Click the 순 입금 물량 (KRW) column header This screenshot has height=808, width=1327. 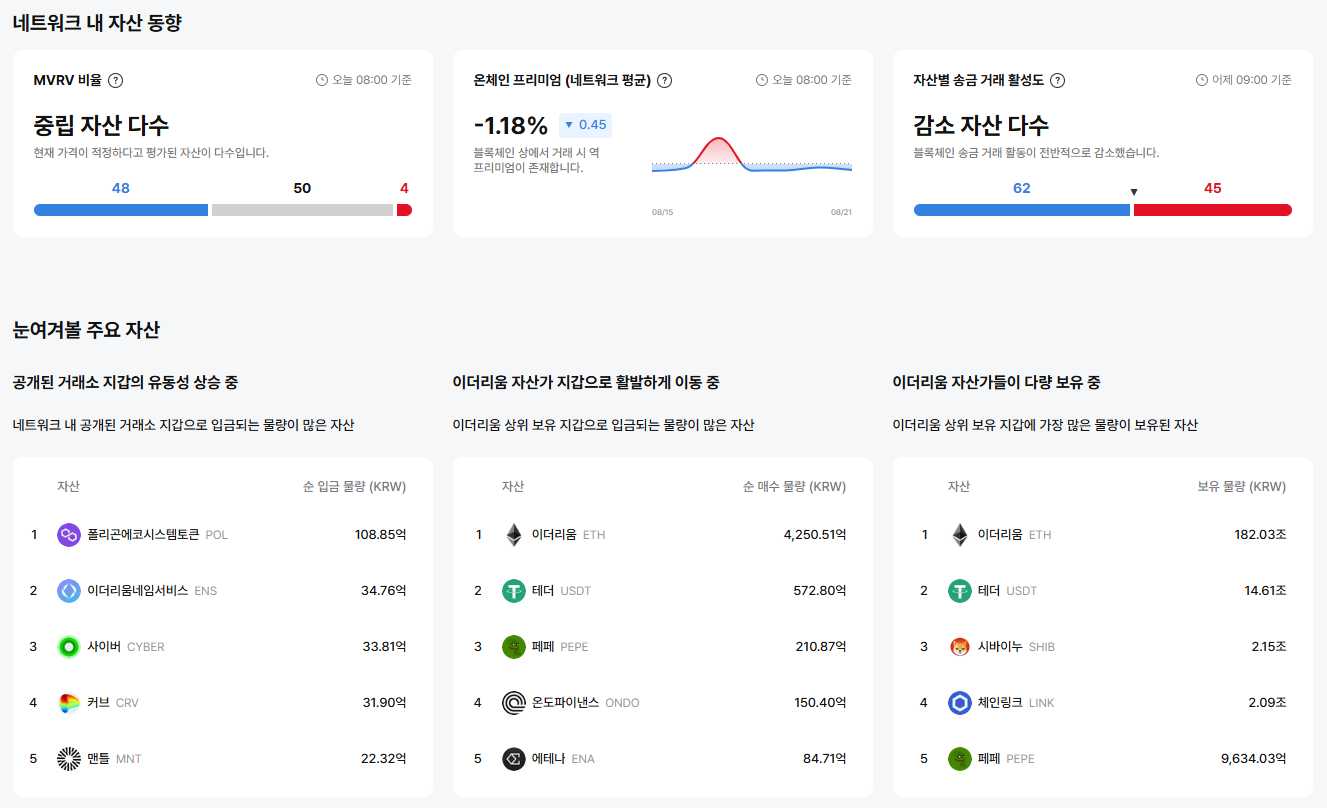coord(354,487)
